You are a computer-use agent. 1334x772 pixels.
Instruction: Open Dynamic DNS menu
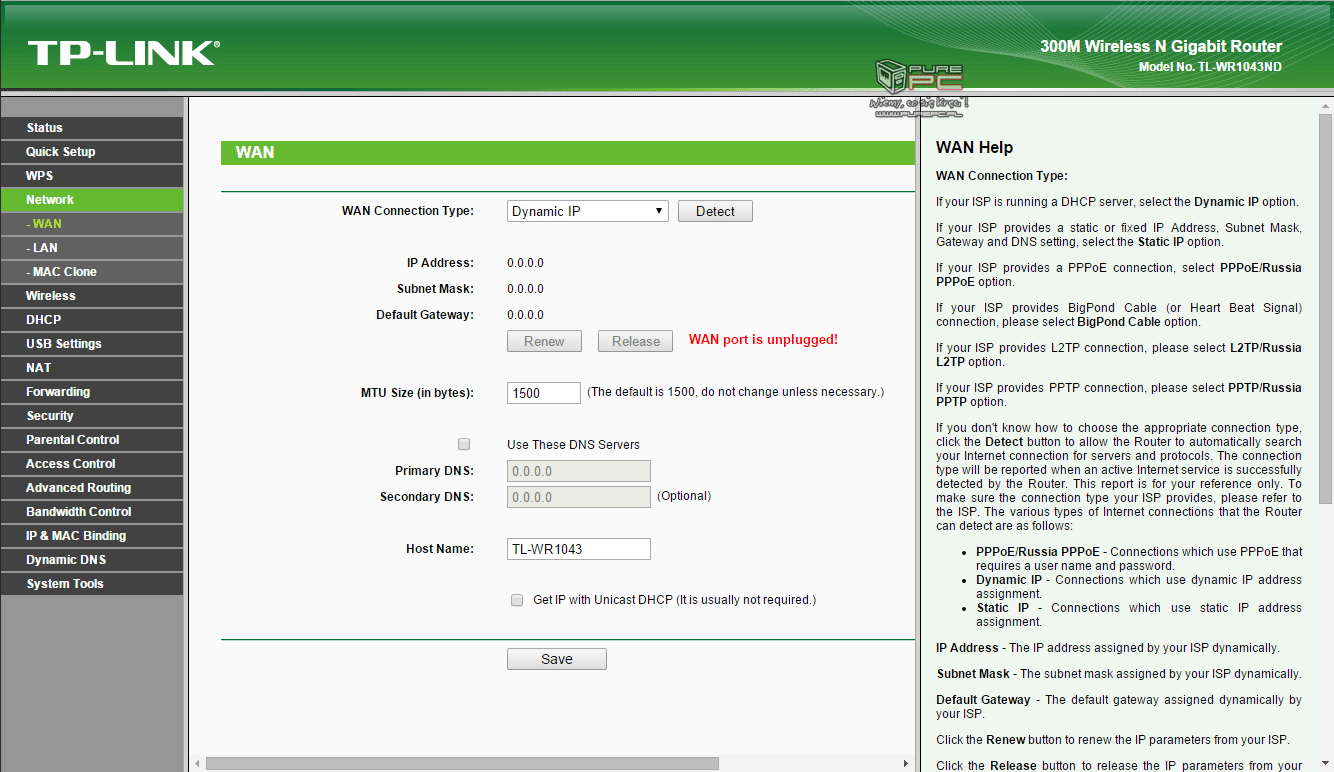tap(92, 560)
